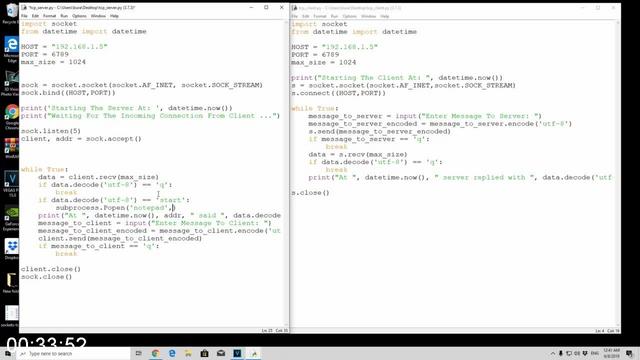Image resolution: width=640 pixels, height=360 pixels.
Task: Minimize the tcp_server editor window
Action: tap(251, 7)
